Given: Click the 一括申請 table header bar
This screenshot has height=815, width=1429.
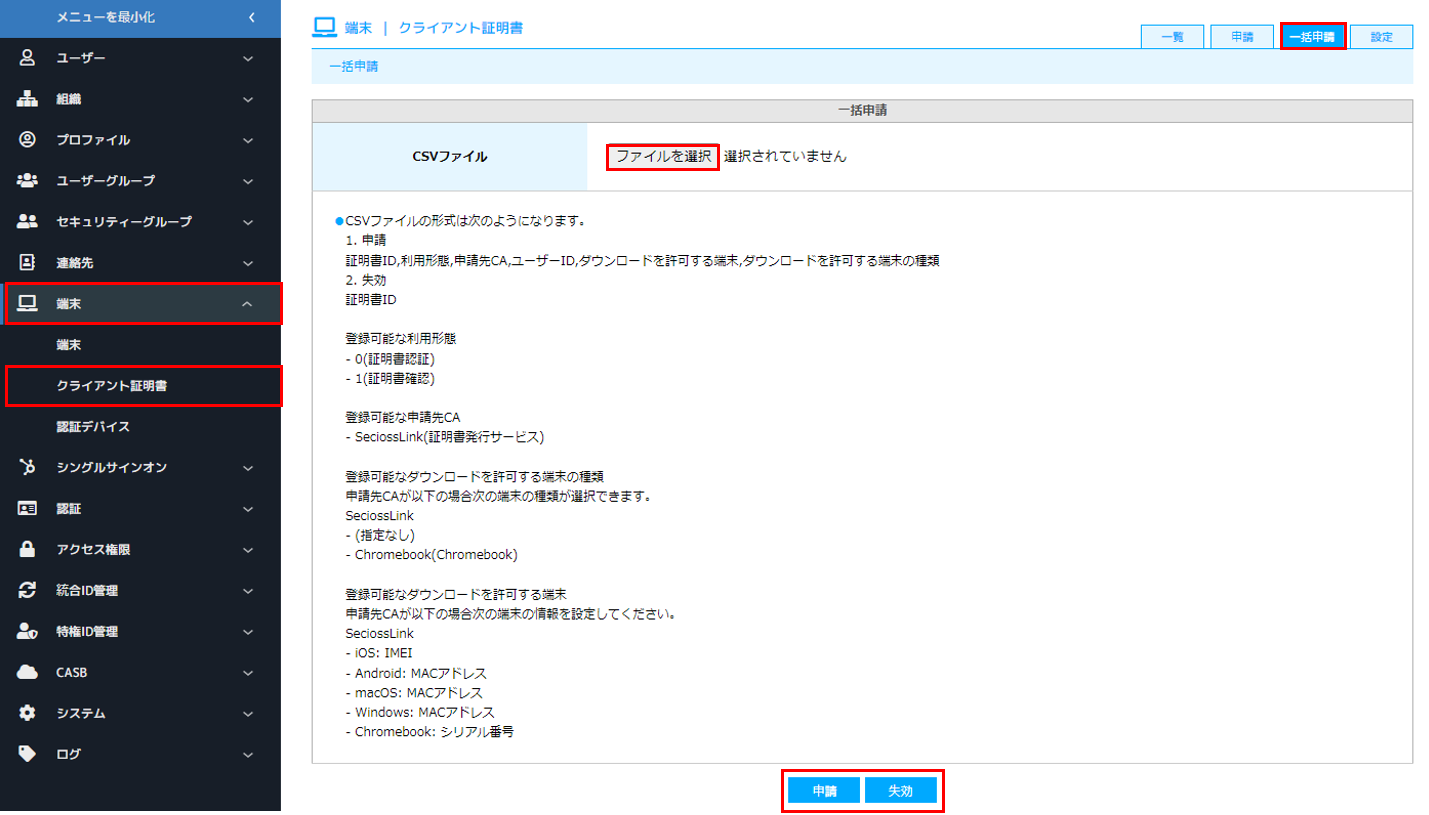Looking at the screenshot, I should pyautogui.click(x=862, y=111).
